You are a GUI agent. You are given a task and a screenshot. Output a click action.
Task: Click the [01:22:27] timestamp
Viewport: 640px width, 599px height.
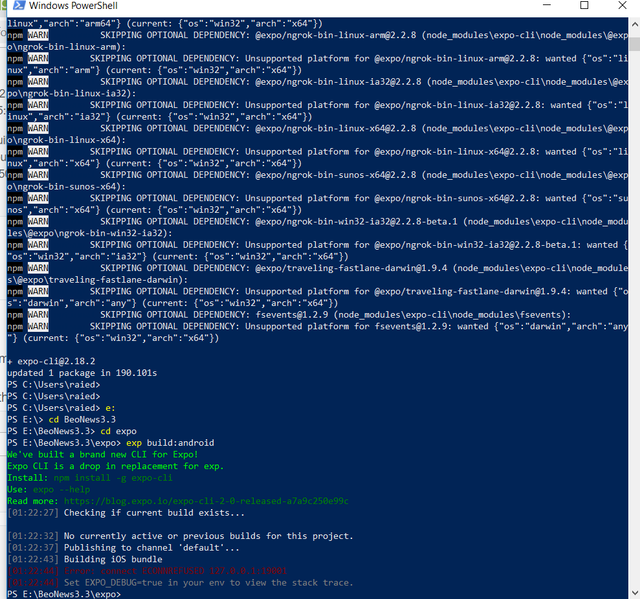[x=33, y=513]
